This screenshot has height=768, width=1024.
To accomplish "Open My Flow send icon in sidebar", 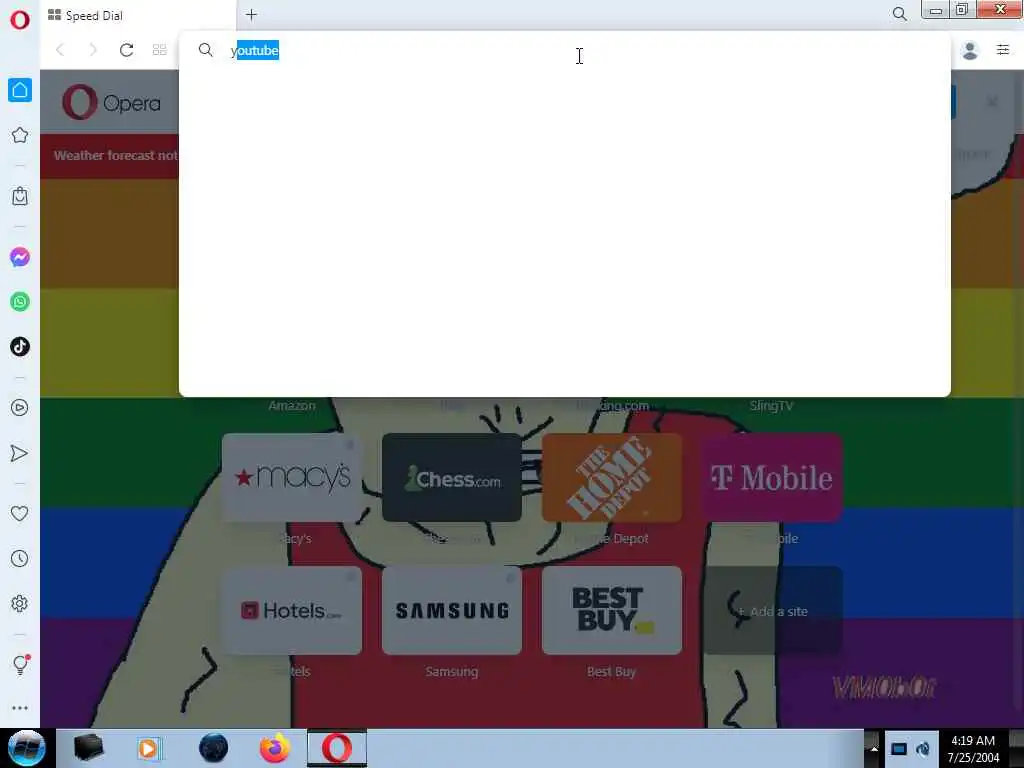I will (20, 453).
